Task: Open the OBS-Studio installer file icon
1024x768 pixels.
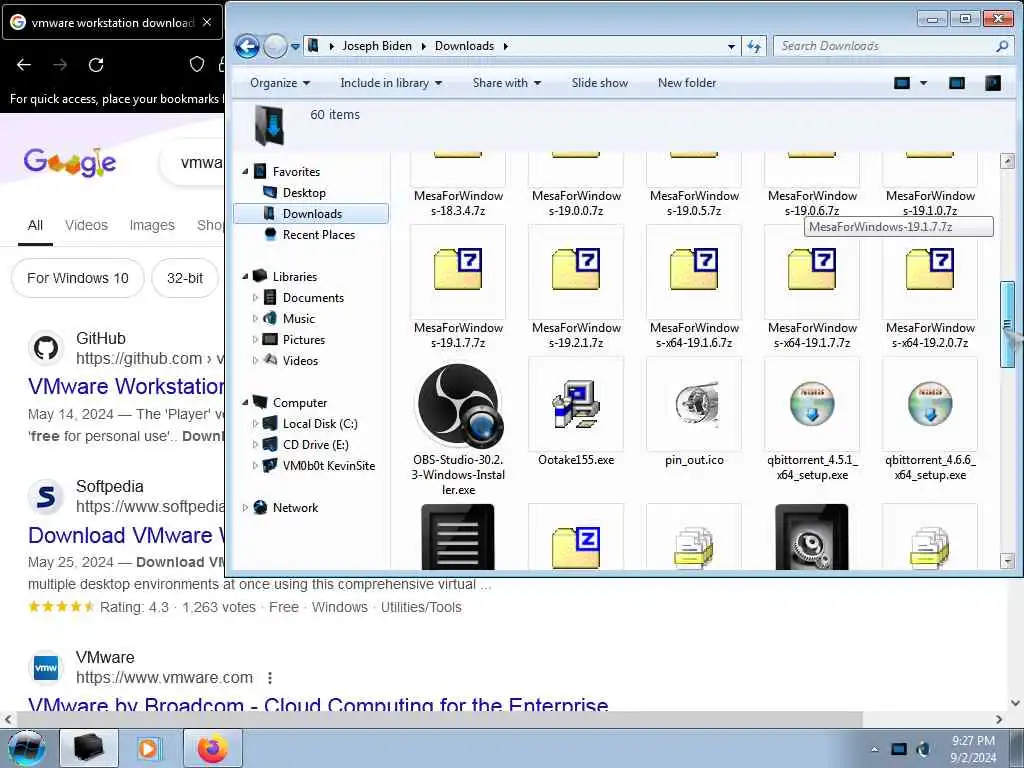Action: (x=458, y=405)
